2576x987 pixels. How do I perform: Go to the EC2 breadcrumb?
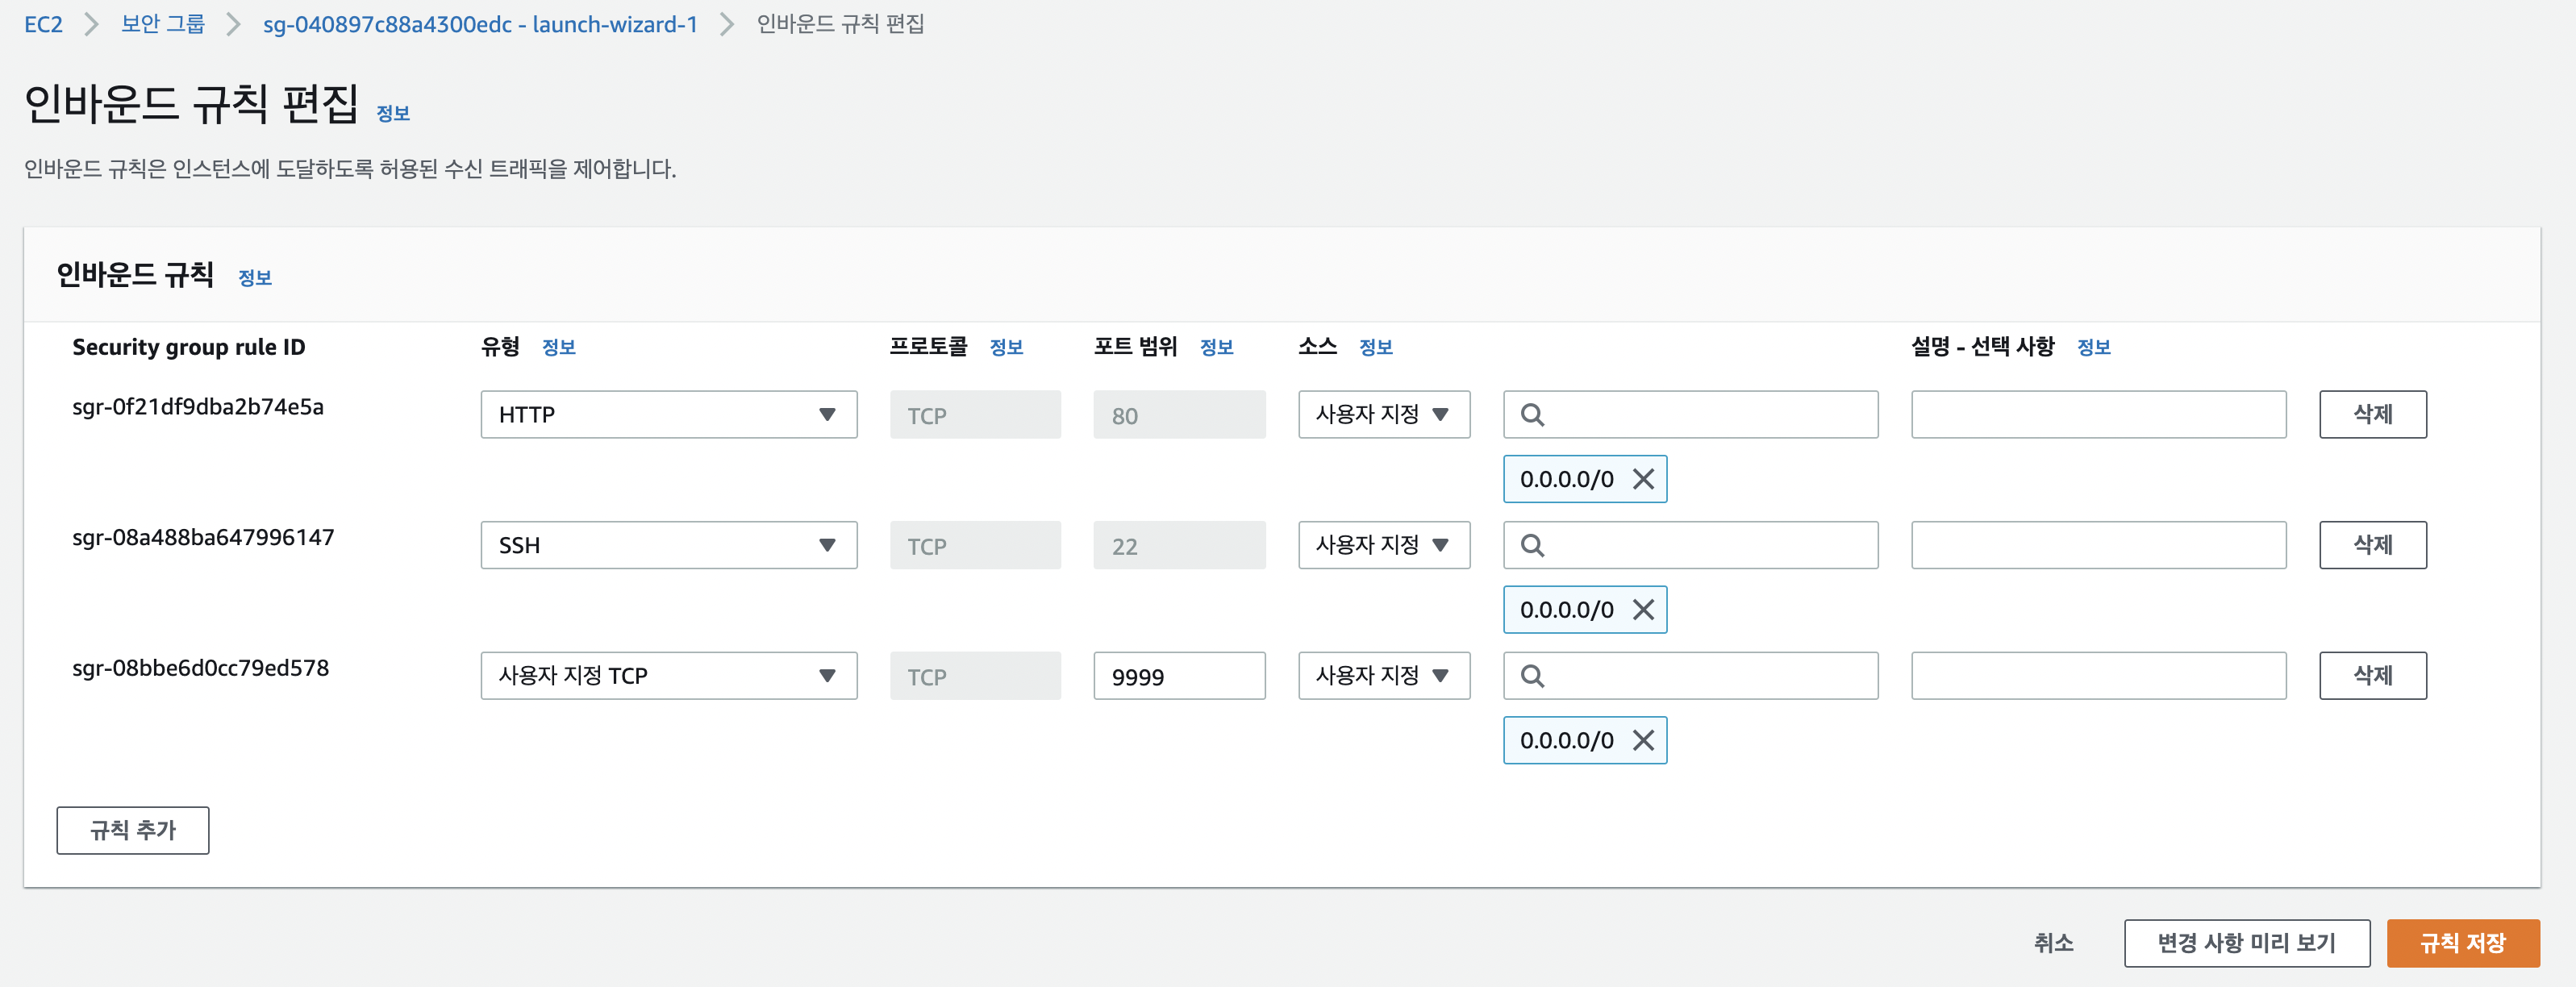pos(43,24)
